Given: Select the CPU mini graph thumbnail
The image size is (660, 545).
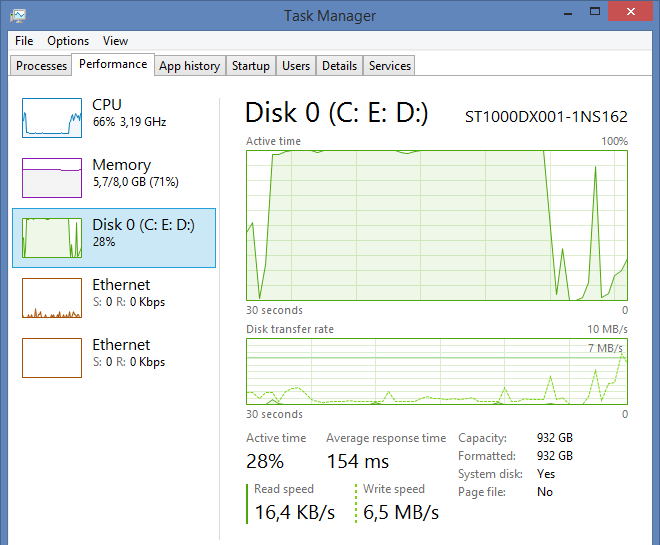Looking at the screenshot, I should (52, 118).
